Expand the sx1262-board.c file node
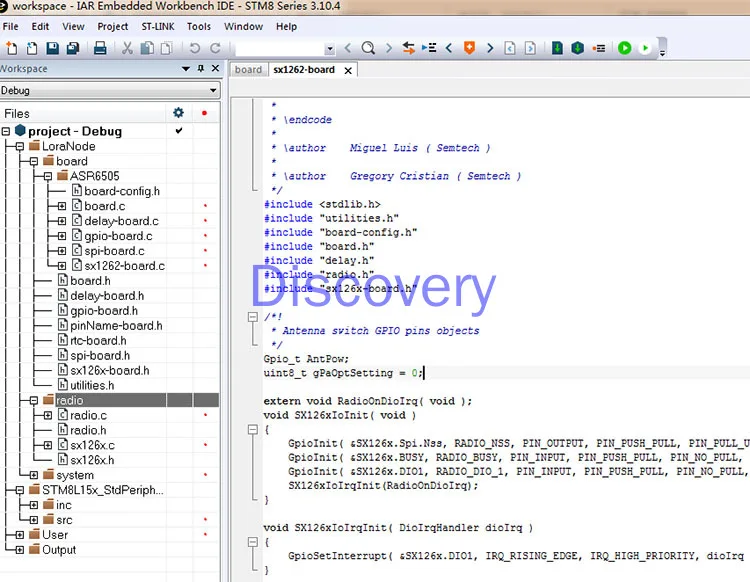Image resolution: width=750 pixels, height=582 pixels. pos(62,266)
